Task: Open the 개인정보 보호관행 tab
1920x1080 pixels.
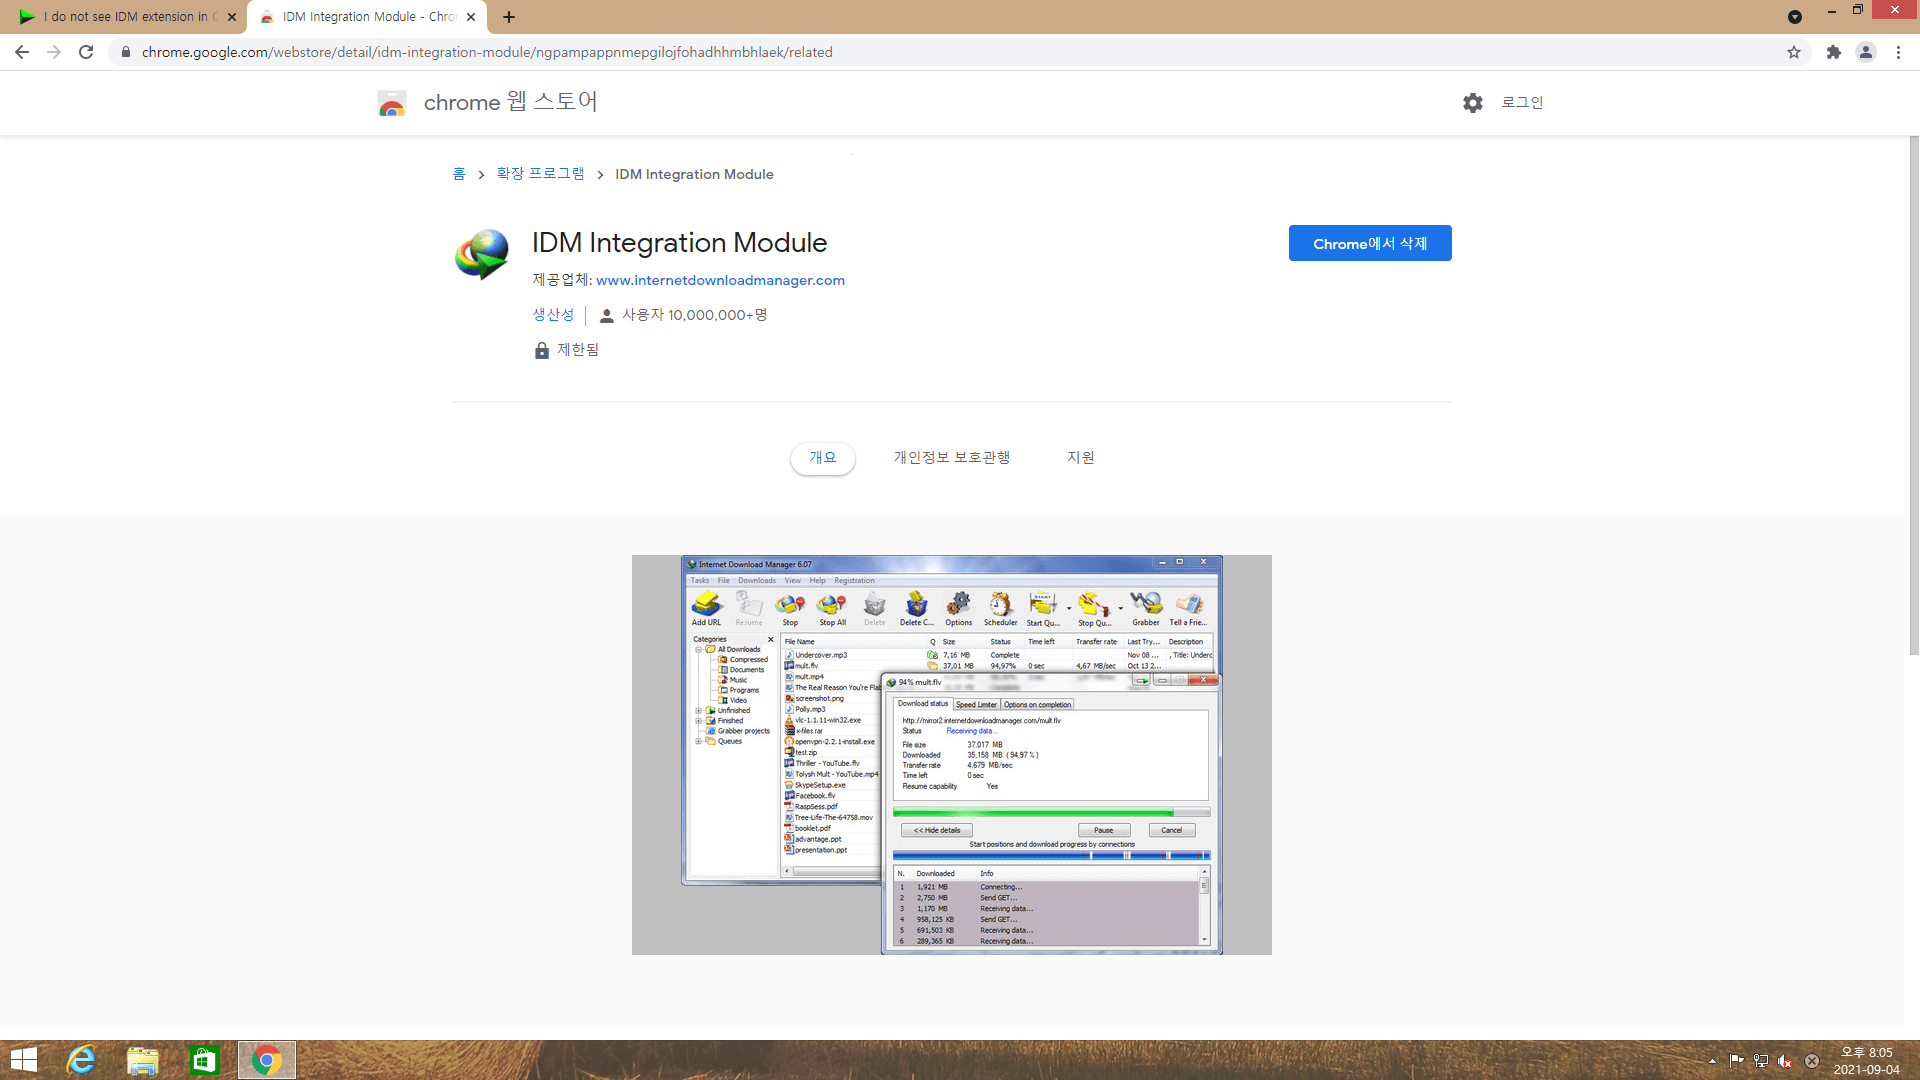Action: pyautogui.click(x=952, y=457)
